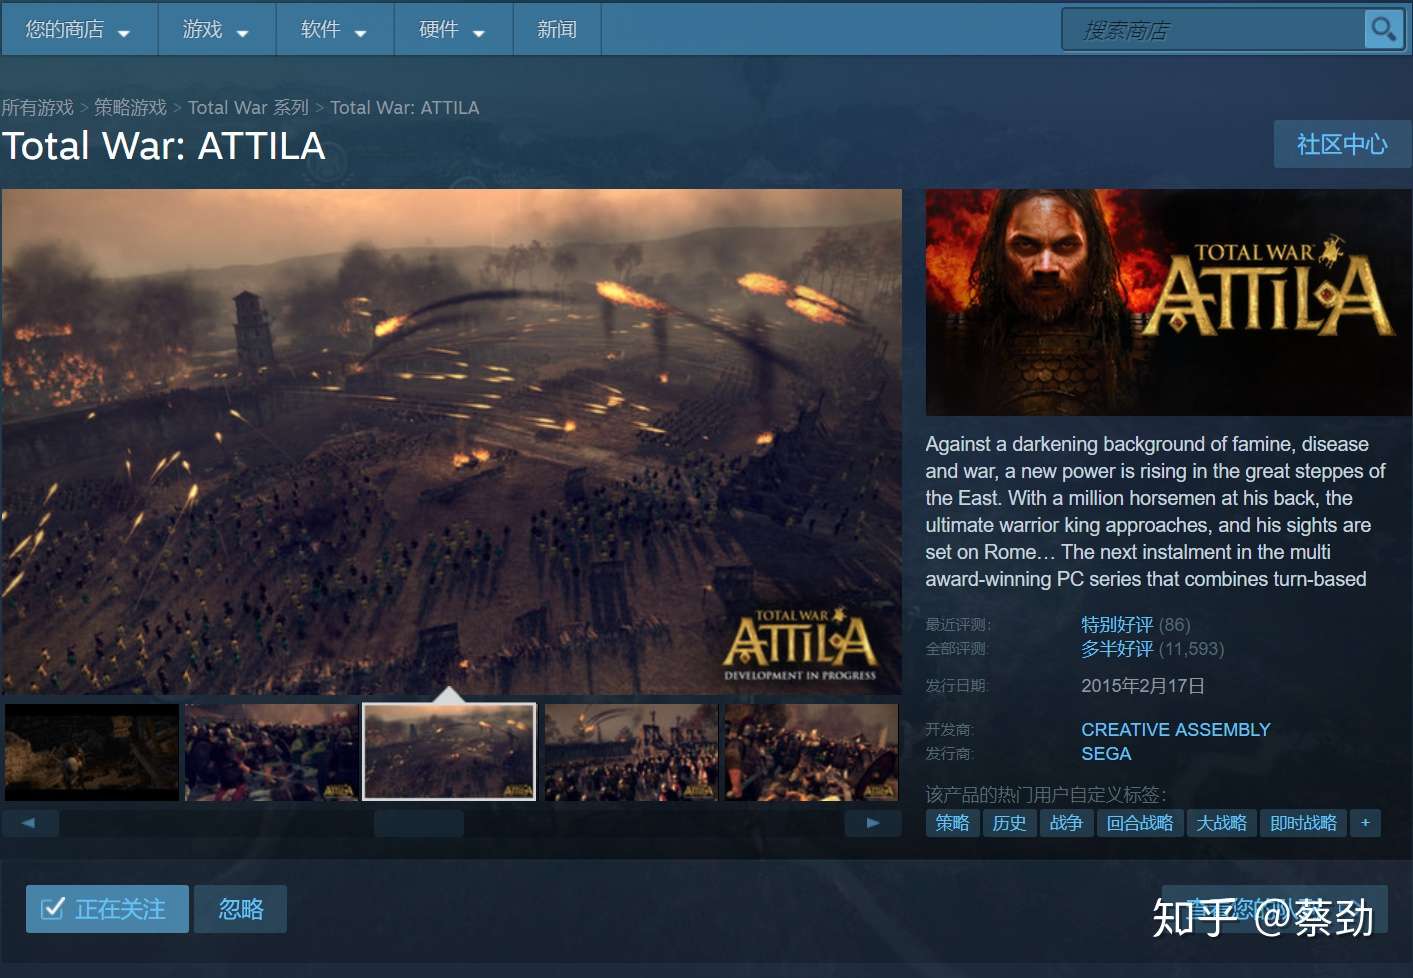Click the Total War: ATTILA page title
Viewport: 1413px width, 978px height.
tap(164, 146)
